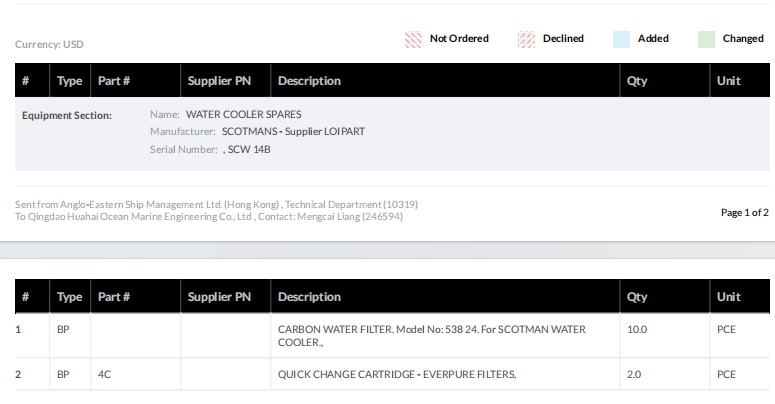The height and width of the screenshot is (404, 775).
Task: Click the Currency: USD label
Action: click(x=49, y=45)
